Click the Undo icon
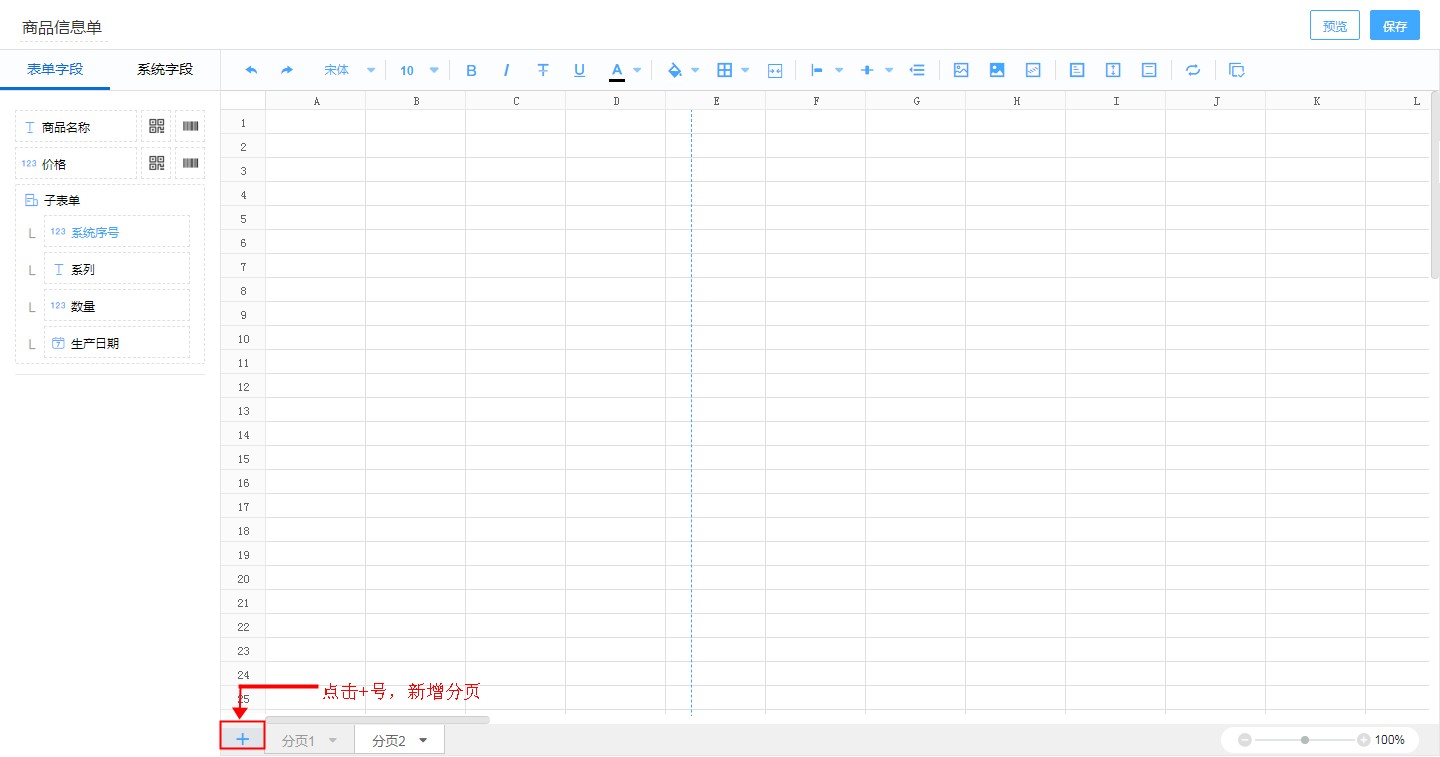The width and height of the screenshot is (1440, 757). coord(251,70)
